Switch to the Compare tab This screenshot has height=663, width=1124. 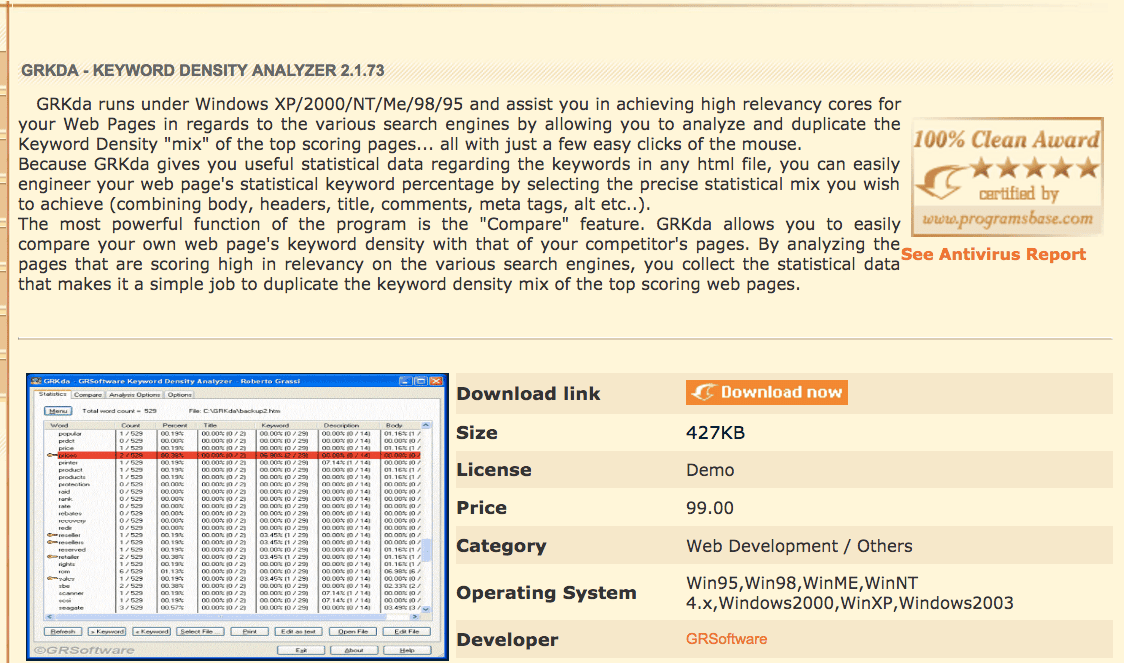[88, 395]
